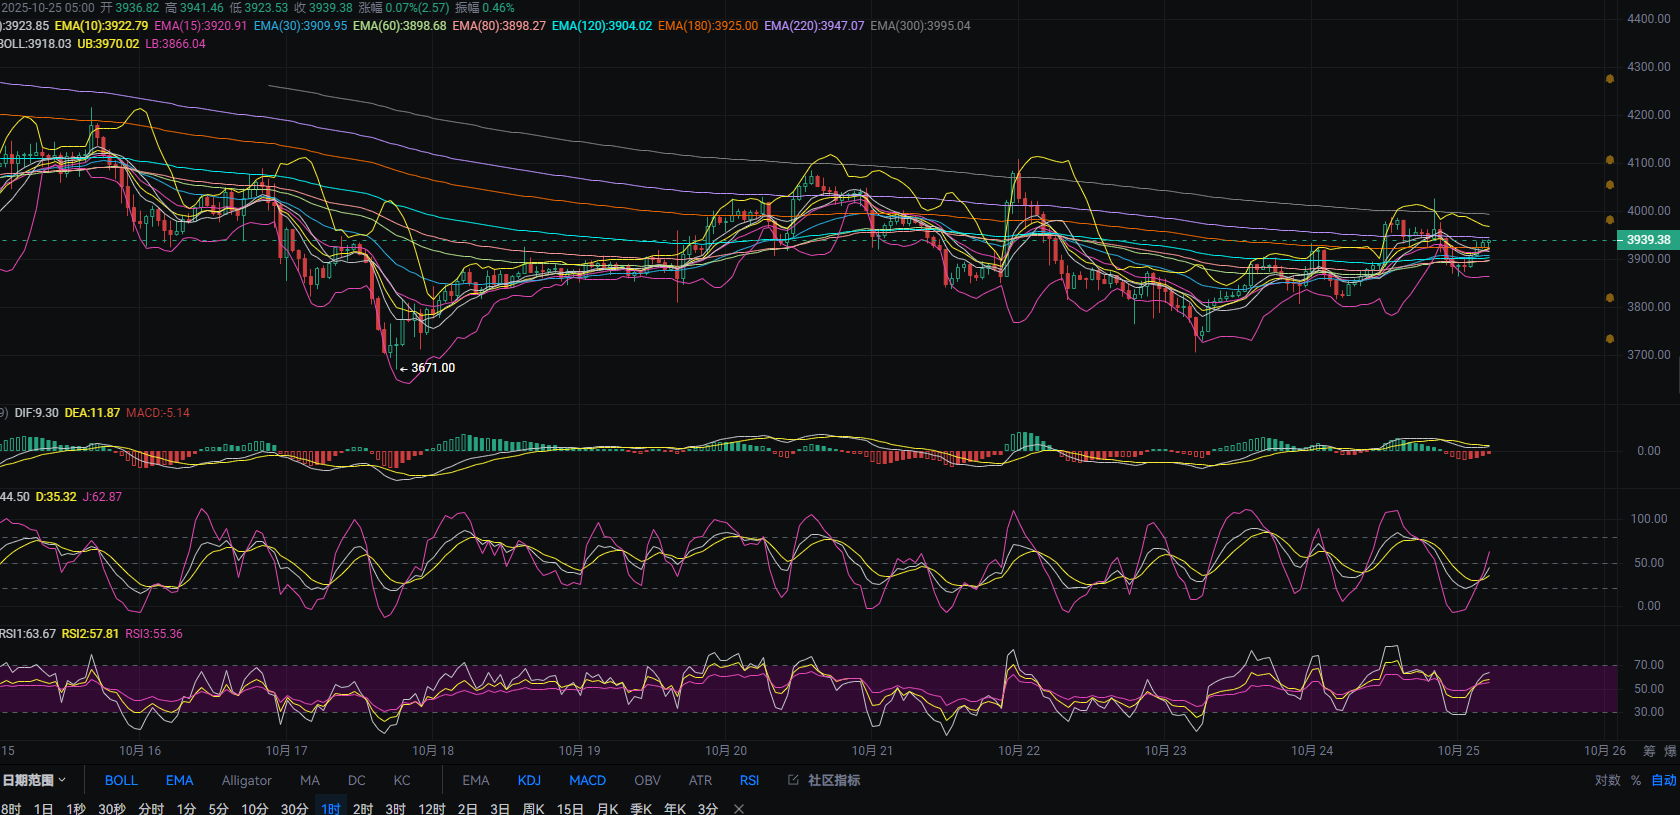1680x815 pixels.
Task: Toggle the BOLL overlay indicator off
Action: tap(121, 780)
